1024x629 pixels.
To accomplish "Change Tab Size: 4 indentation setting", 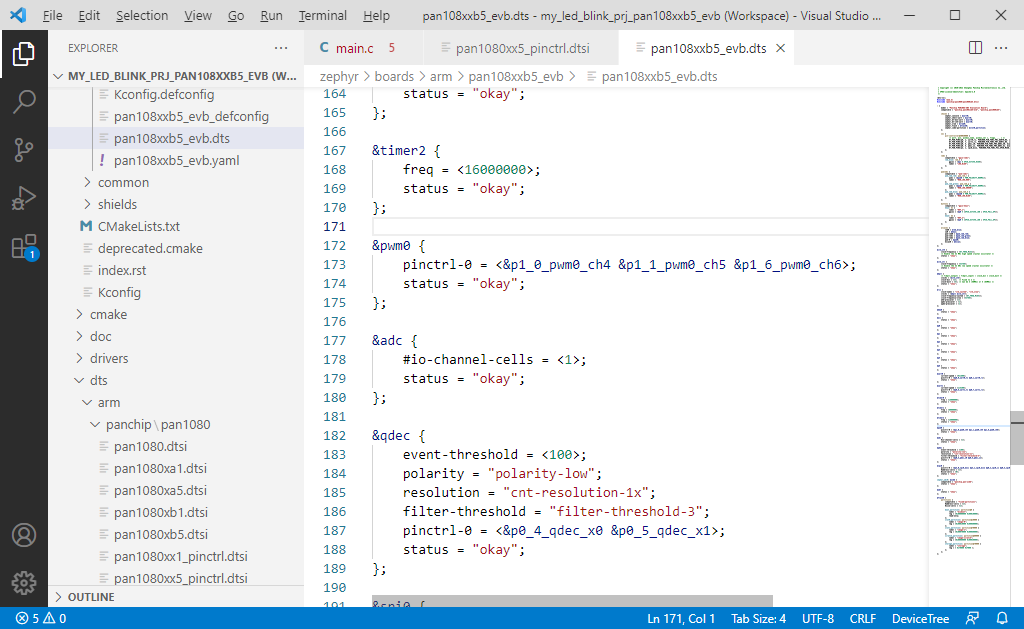I will coord(758,618).
